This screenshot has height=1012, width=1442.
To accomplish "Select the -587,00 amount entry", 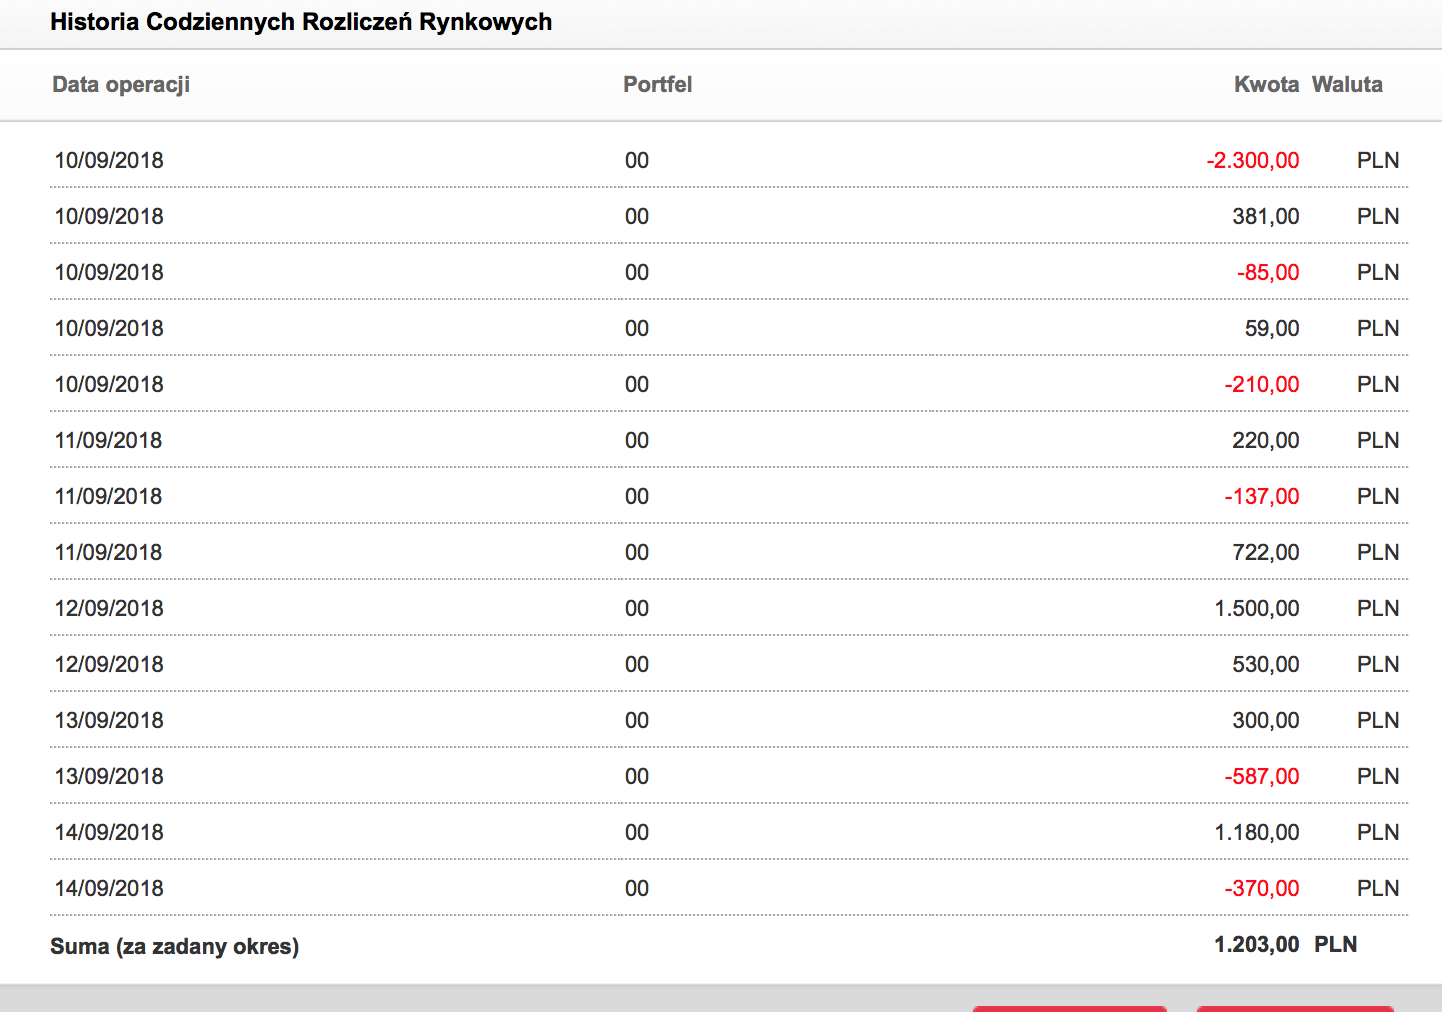I will 1261,777.
